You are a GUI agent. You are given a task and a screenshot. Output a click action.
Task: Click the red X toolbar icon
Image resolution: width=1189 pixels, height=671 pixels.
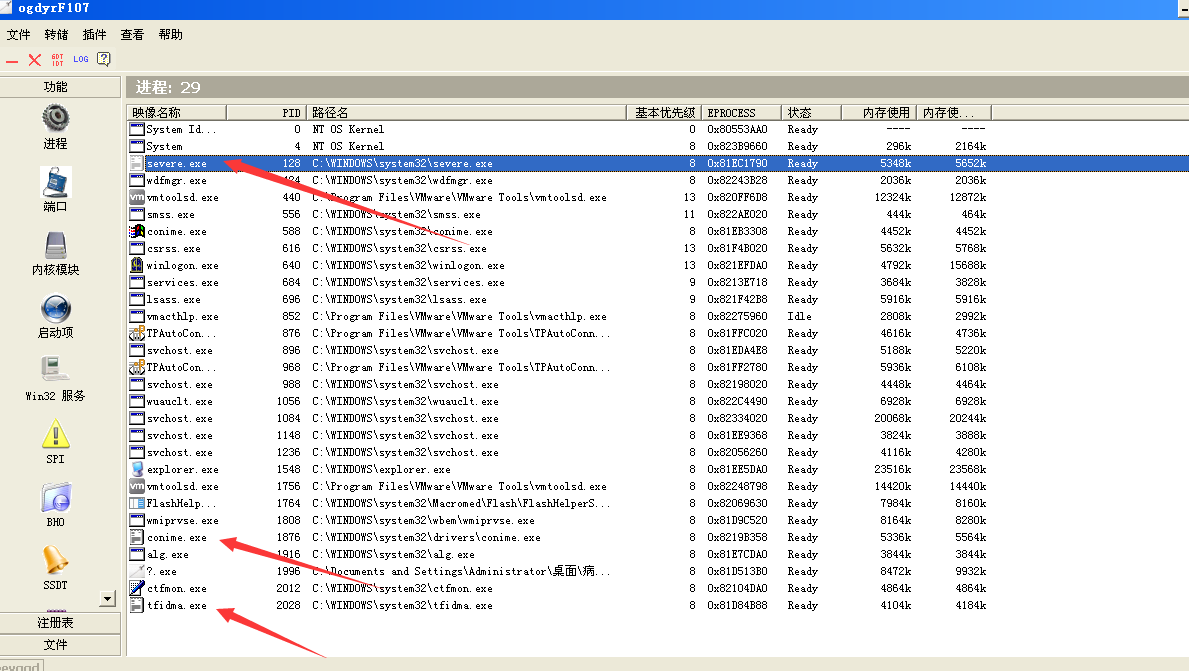click(35, 60)
